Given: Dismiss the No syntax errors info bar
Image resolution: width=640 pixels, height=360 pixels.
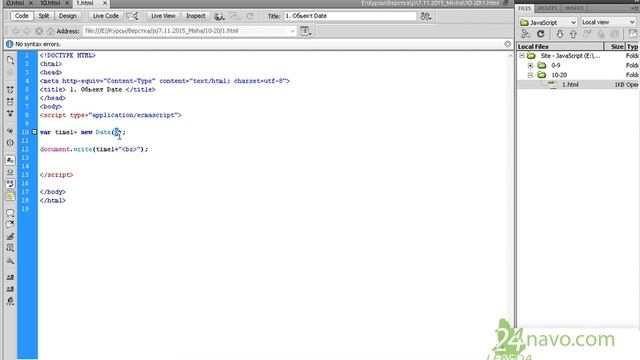Looking at the screenshot, I should (x=507, y=44).
